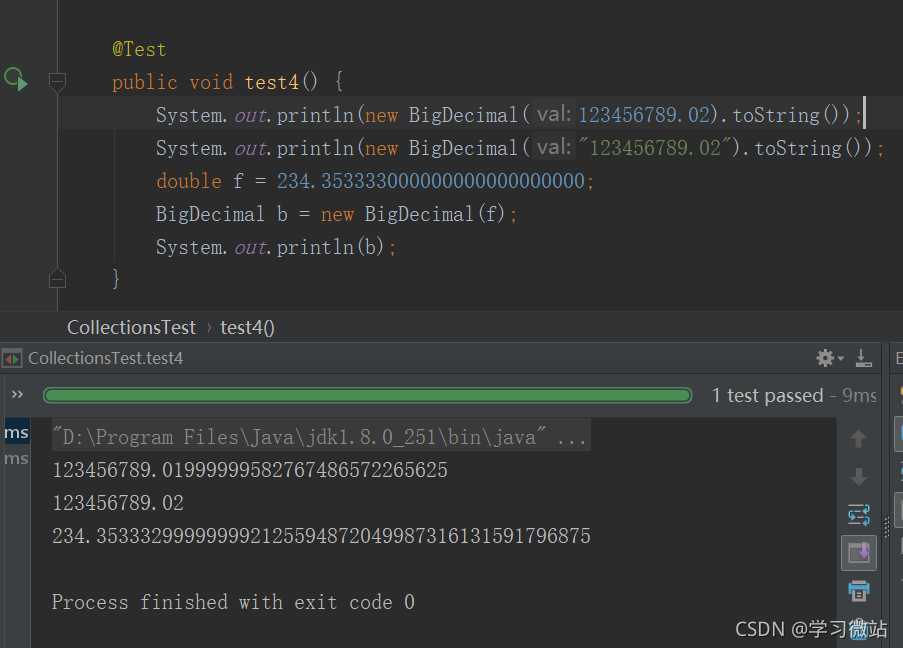Collapse the fold marker at test4 closing brace
The height and width of the screenshot is (648, 903).
coord(57,279)
